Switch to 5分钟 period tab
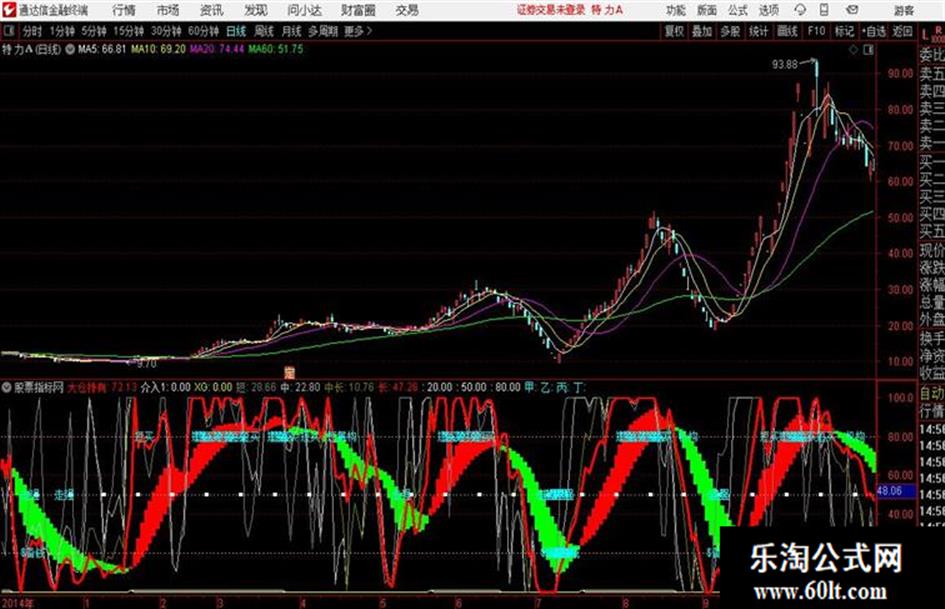This screenshot has width=945, height=609. click(x=94, y=31)
